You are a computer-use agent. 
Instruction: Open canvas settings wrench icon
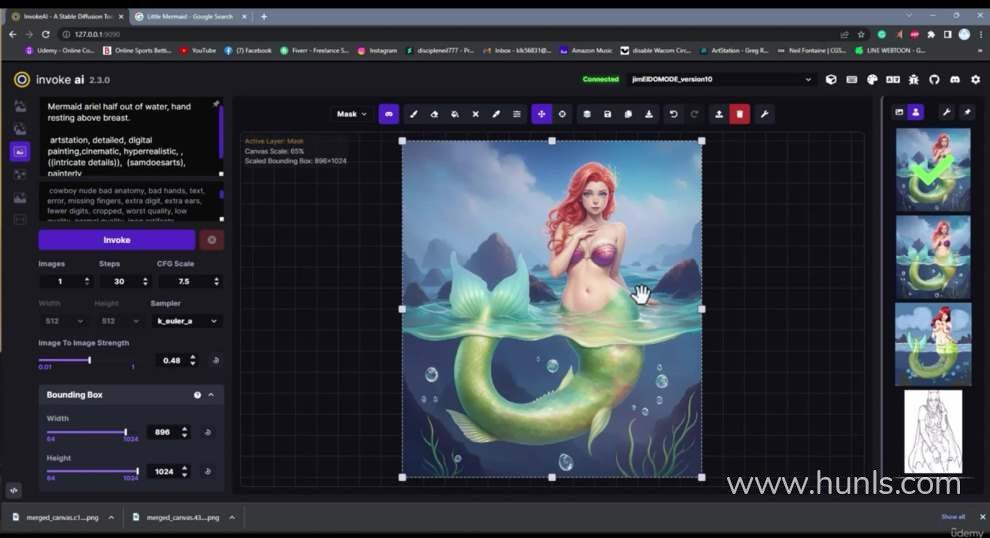[x=764, y=114]
